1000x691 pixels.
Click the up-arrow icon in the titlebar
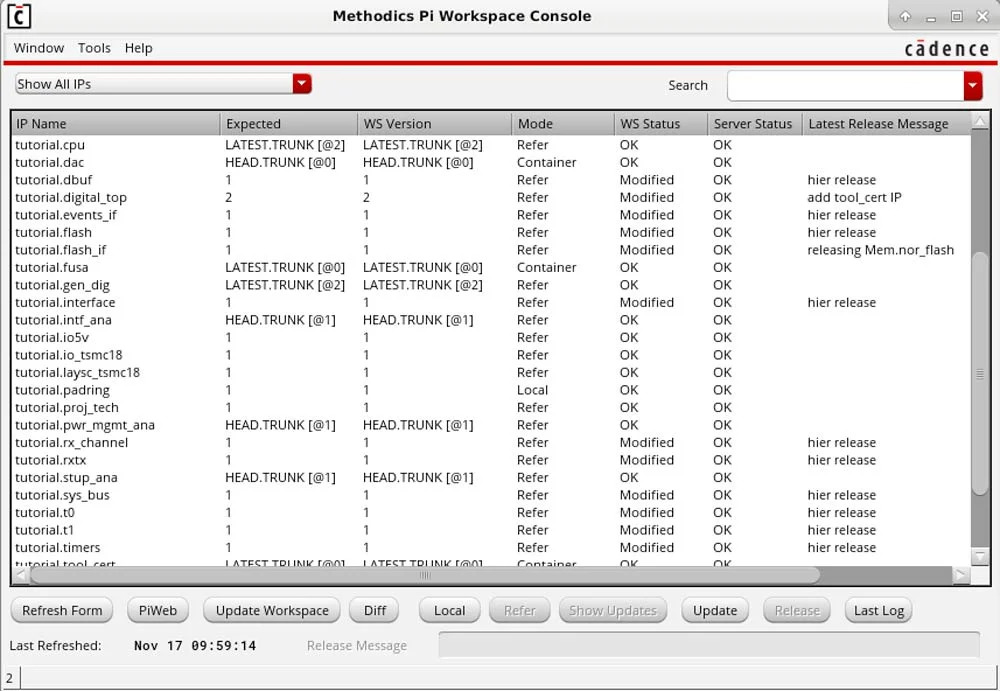905,16
